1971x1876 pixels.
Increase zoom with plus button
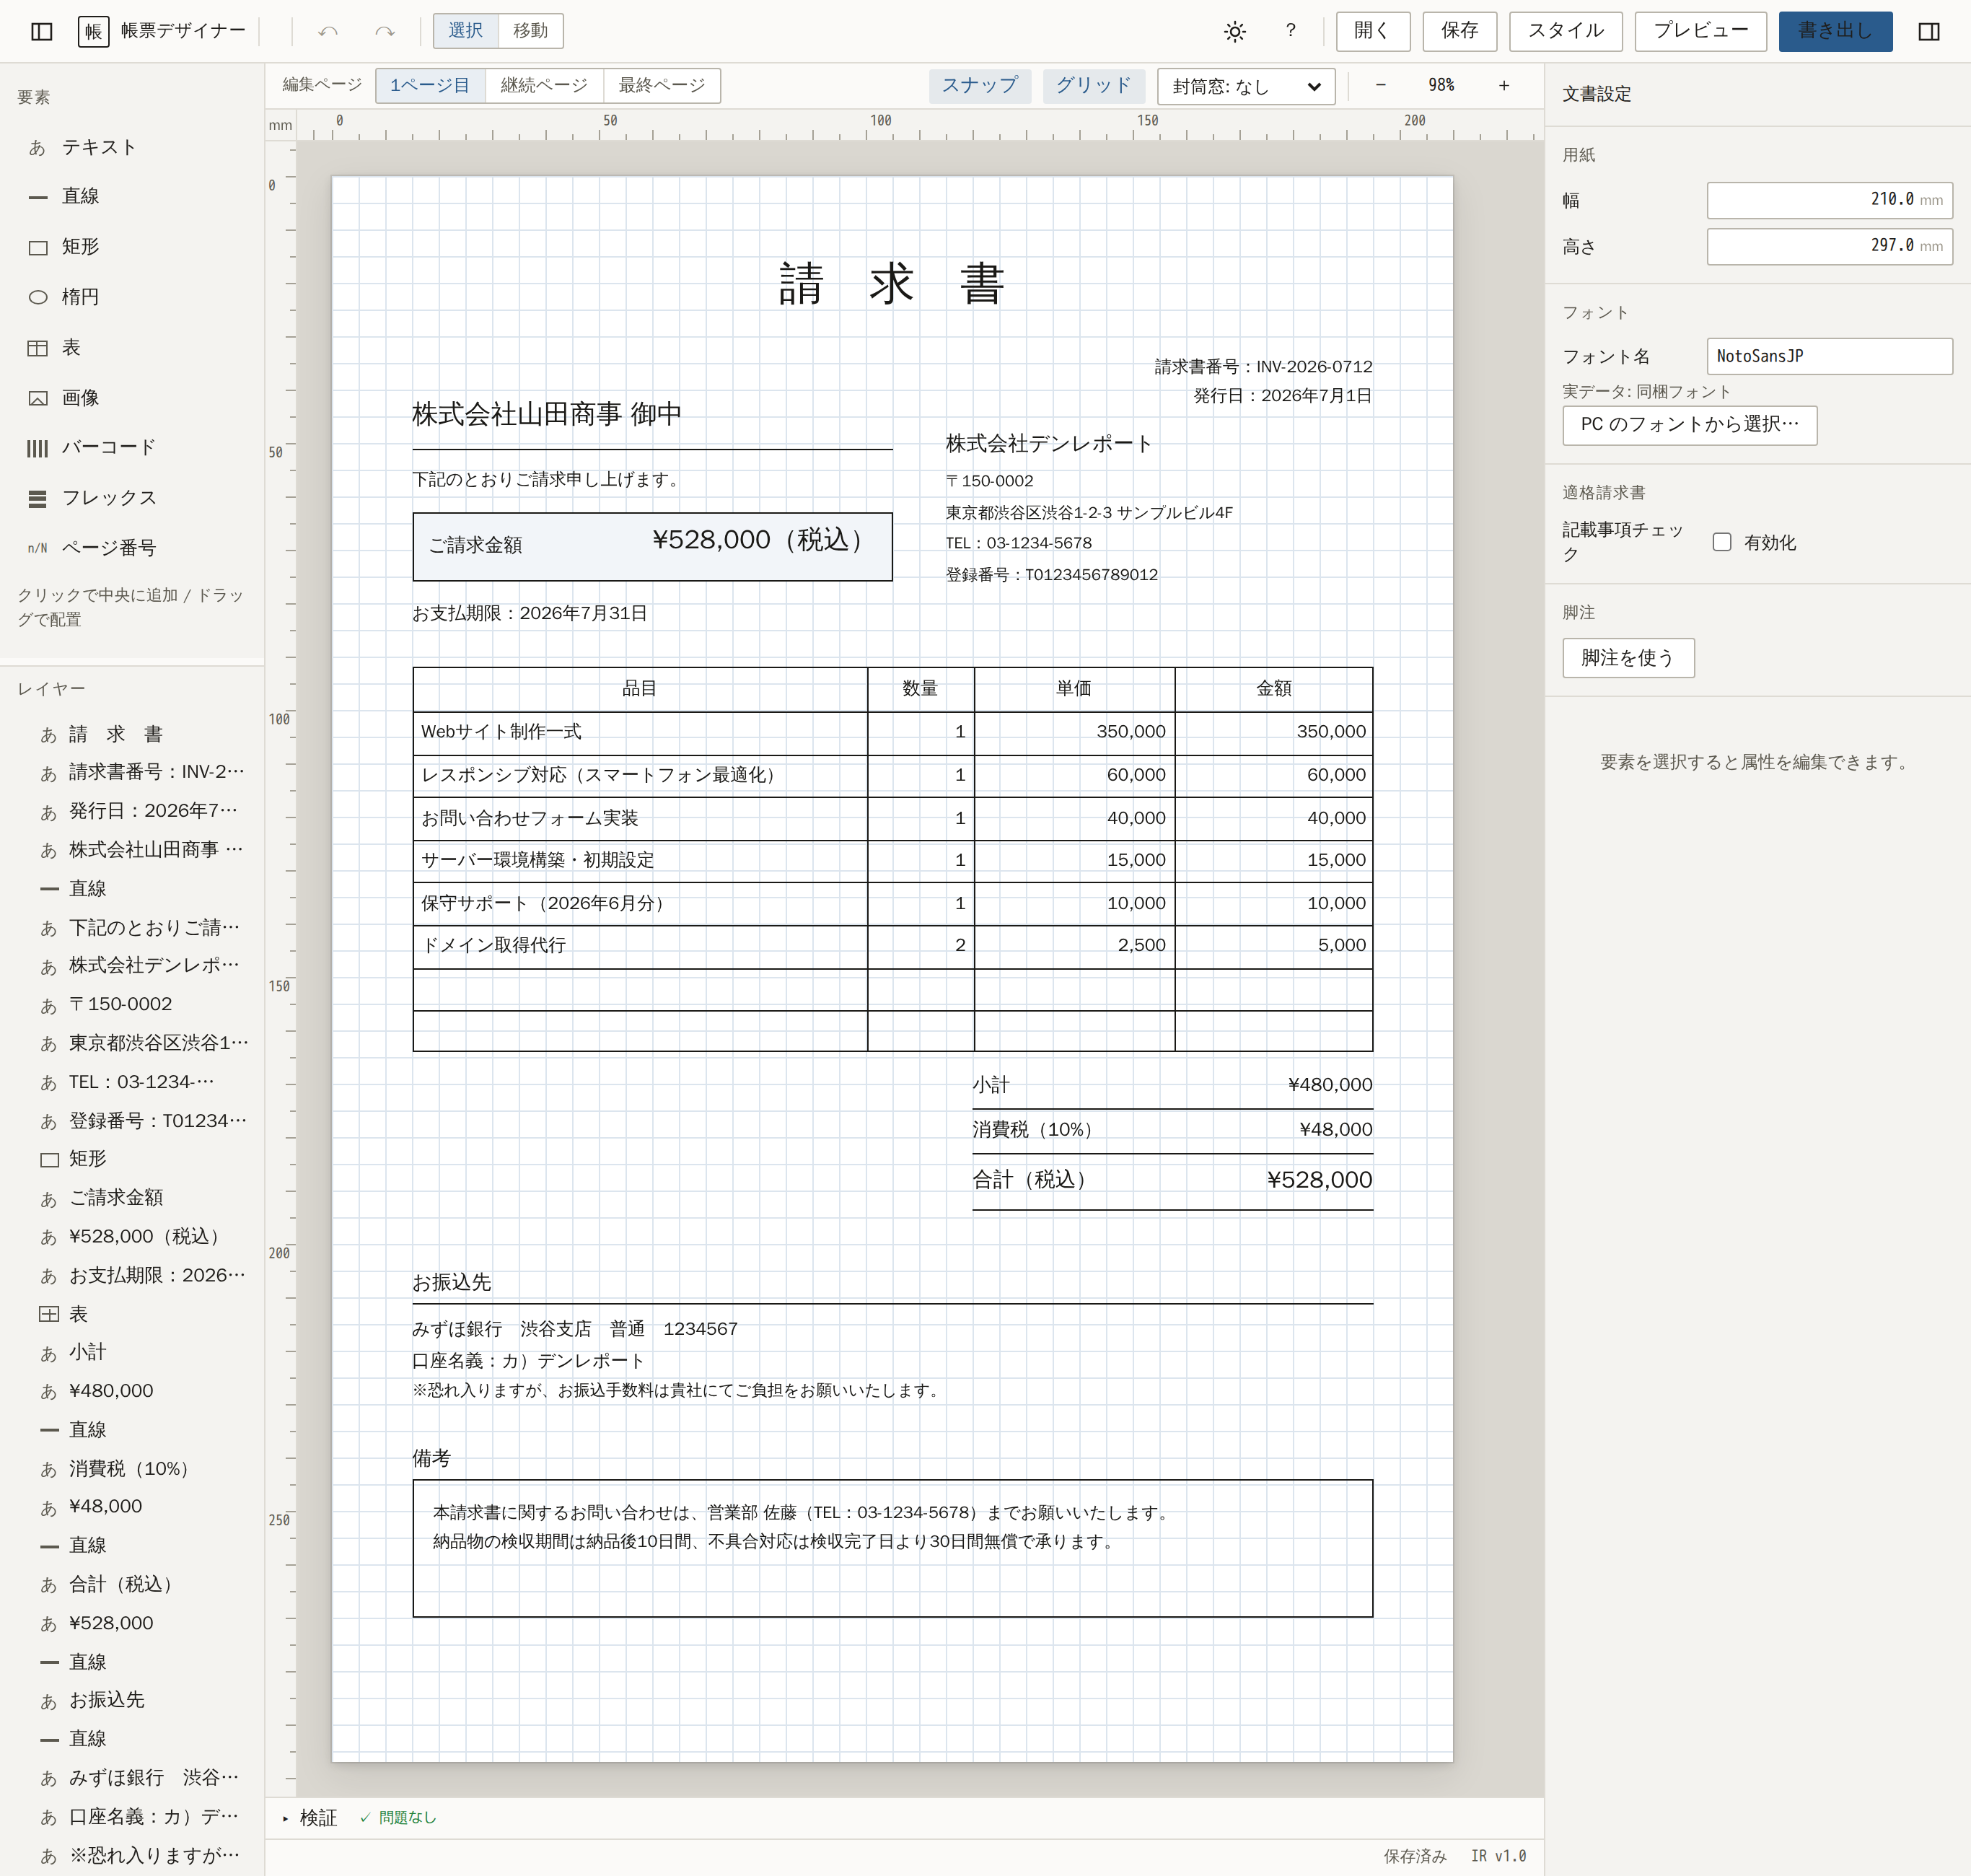(x=1503, y=86)
